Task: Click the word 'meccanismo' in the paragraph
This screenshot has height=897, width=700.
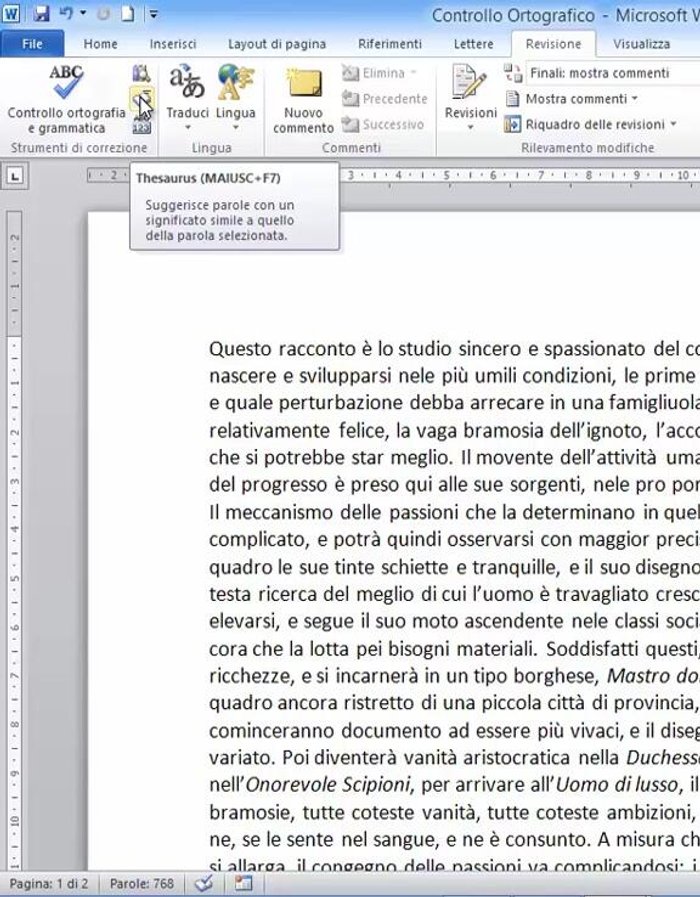Action: (x=279, y=512)
